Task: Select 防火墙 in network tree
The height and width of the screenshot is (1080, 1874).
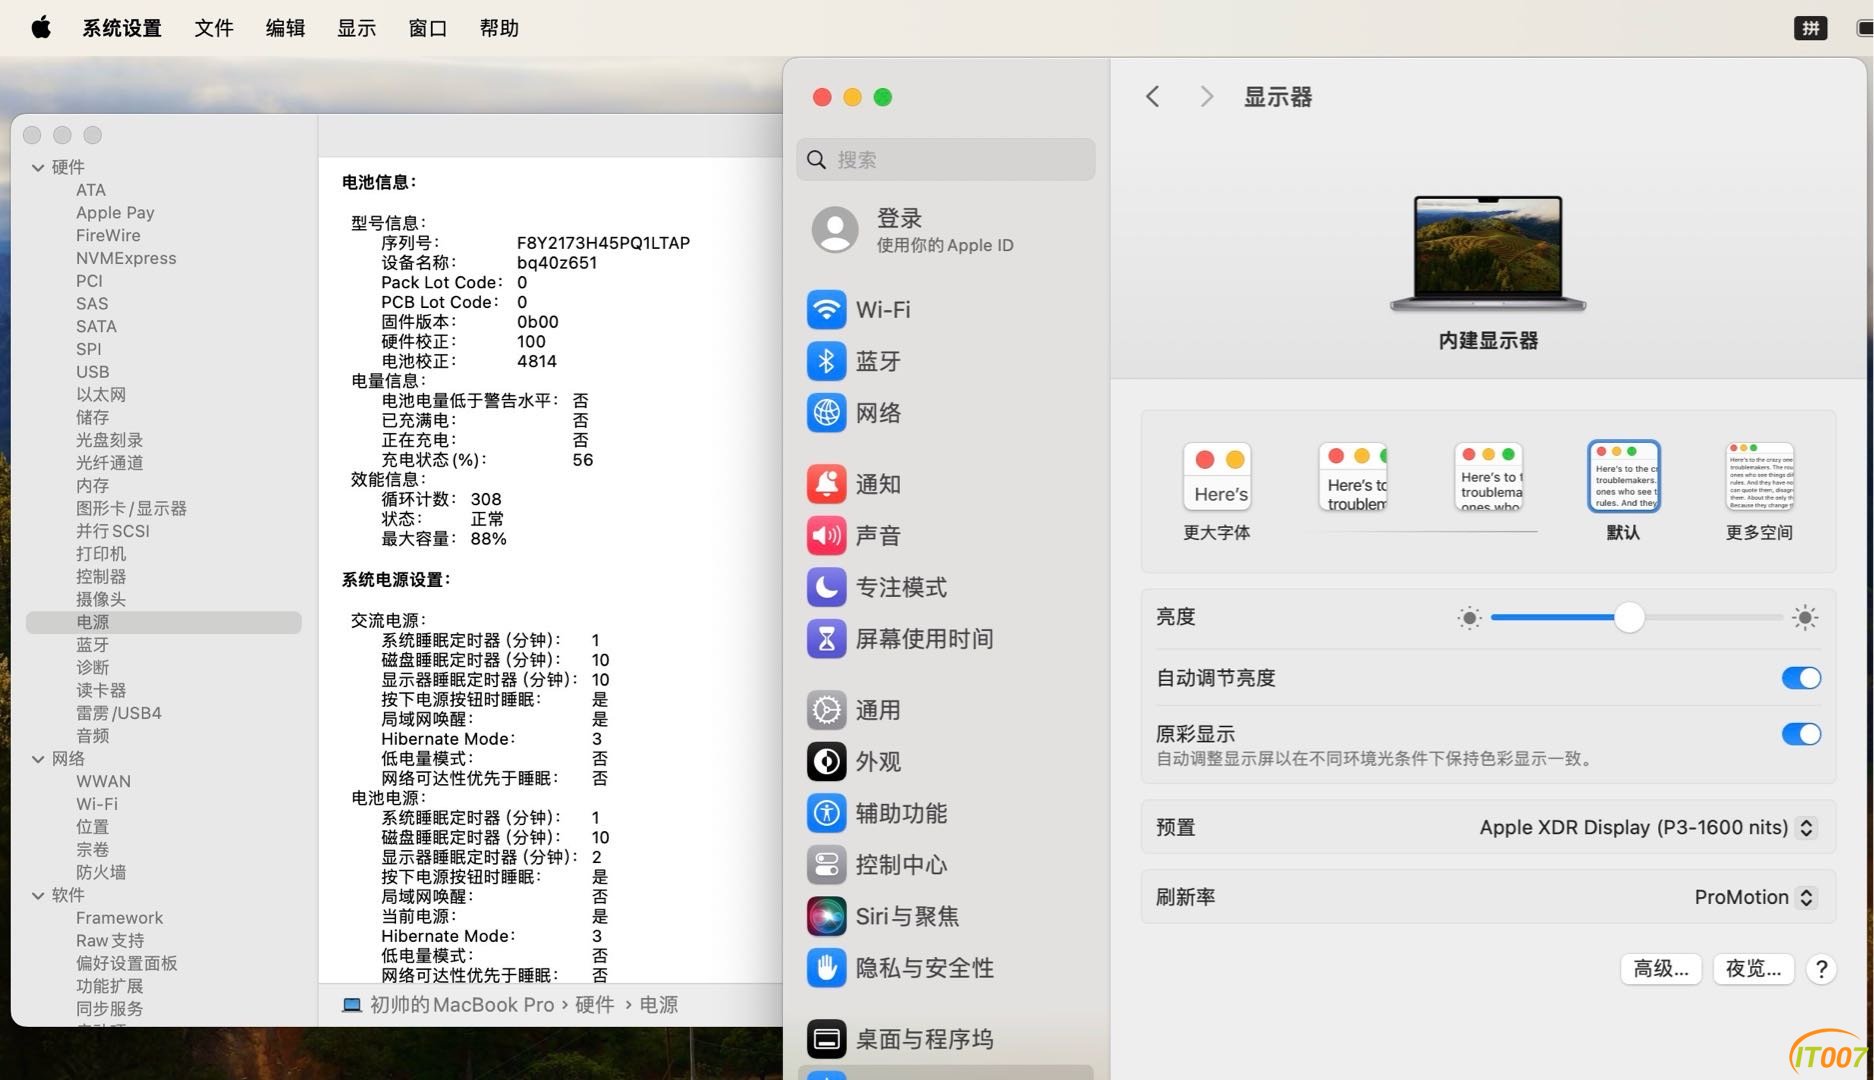Action: point(101,872)
